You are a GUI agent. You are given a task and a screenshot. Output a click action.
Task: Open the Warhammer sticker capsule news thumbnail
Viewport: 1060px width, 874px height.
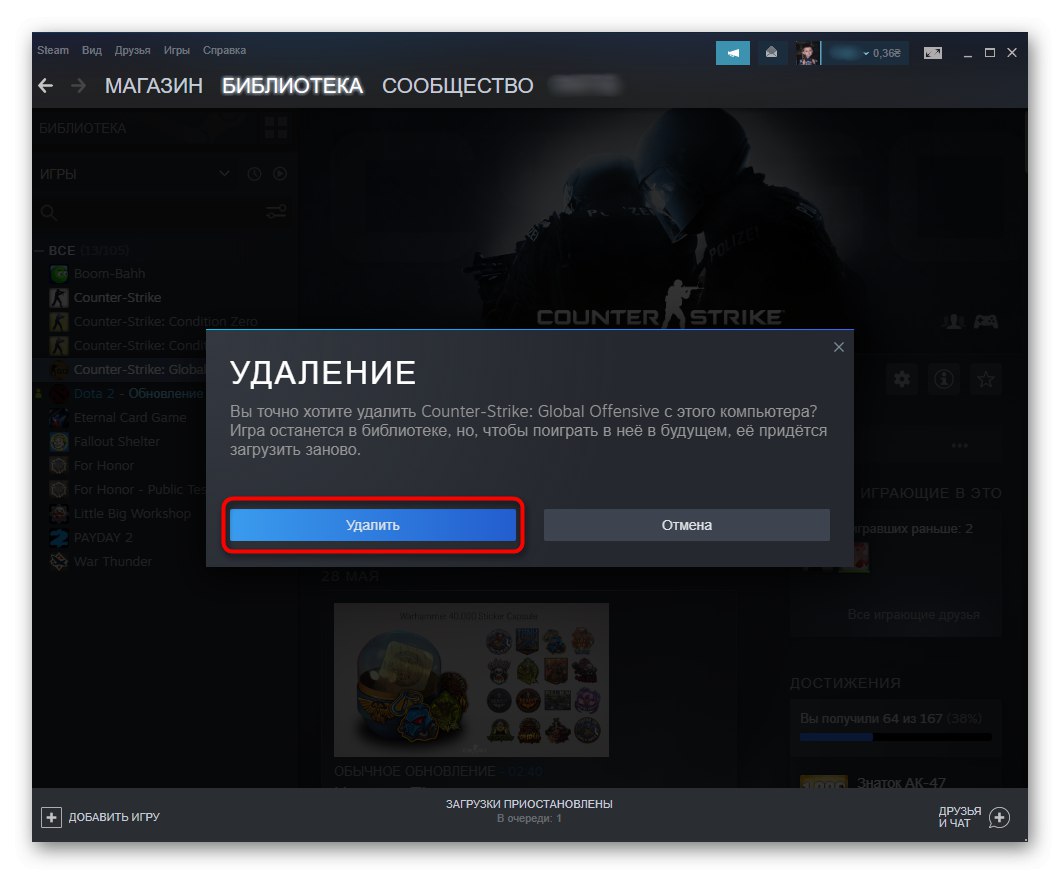point(471,679)
